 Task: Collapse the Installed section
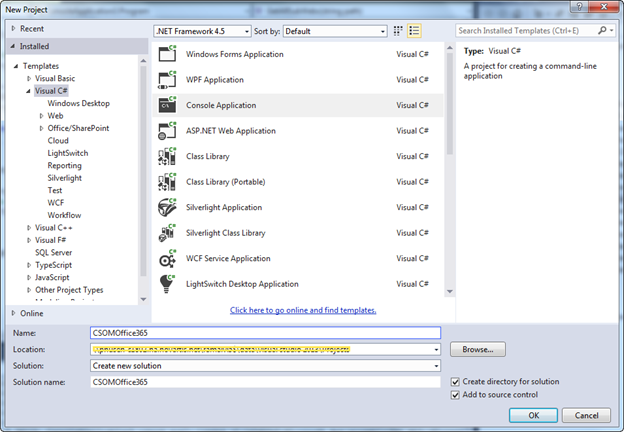pyautogui.click(x=13, y=46)
